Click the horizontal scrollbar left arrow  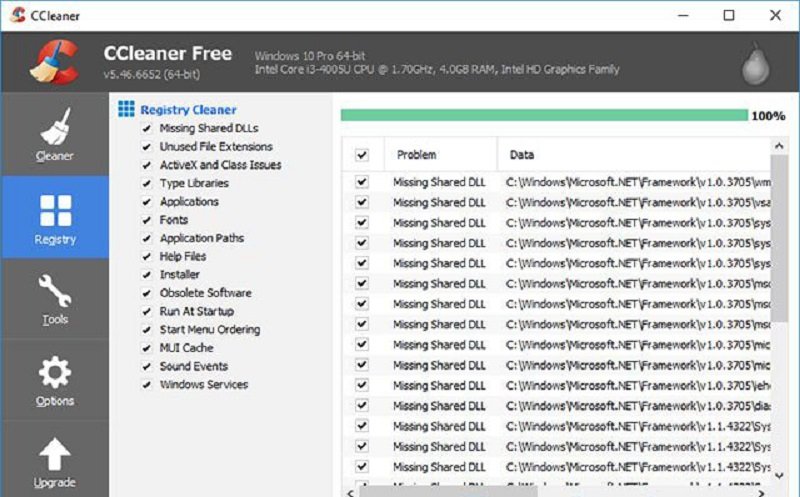[351, 493]
